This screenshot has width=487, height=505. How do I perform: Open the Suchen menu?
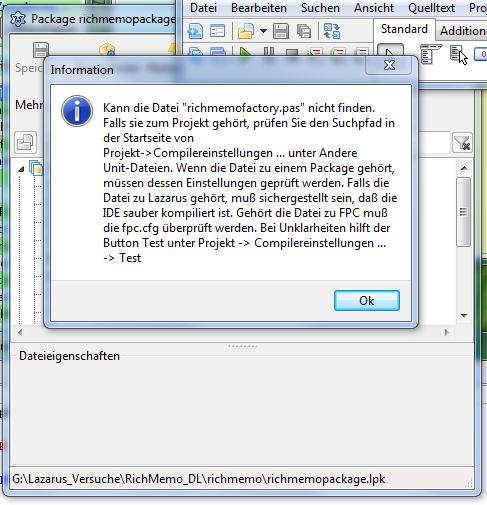(320, 8)
